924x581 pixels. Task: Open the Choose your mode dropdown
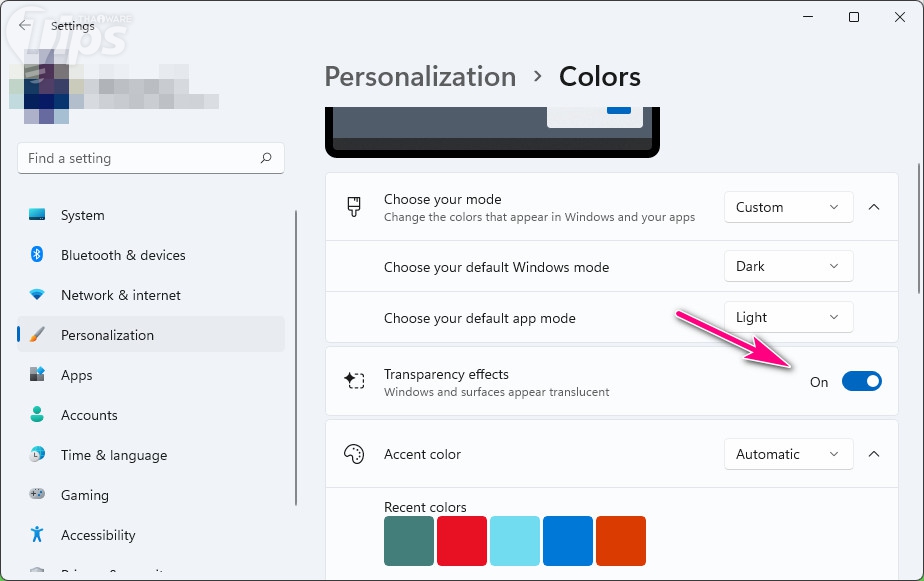click(788, 207)
